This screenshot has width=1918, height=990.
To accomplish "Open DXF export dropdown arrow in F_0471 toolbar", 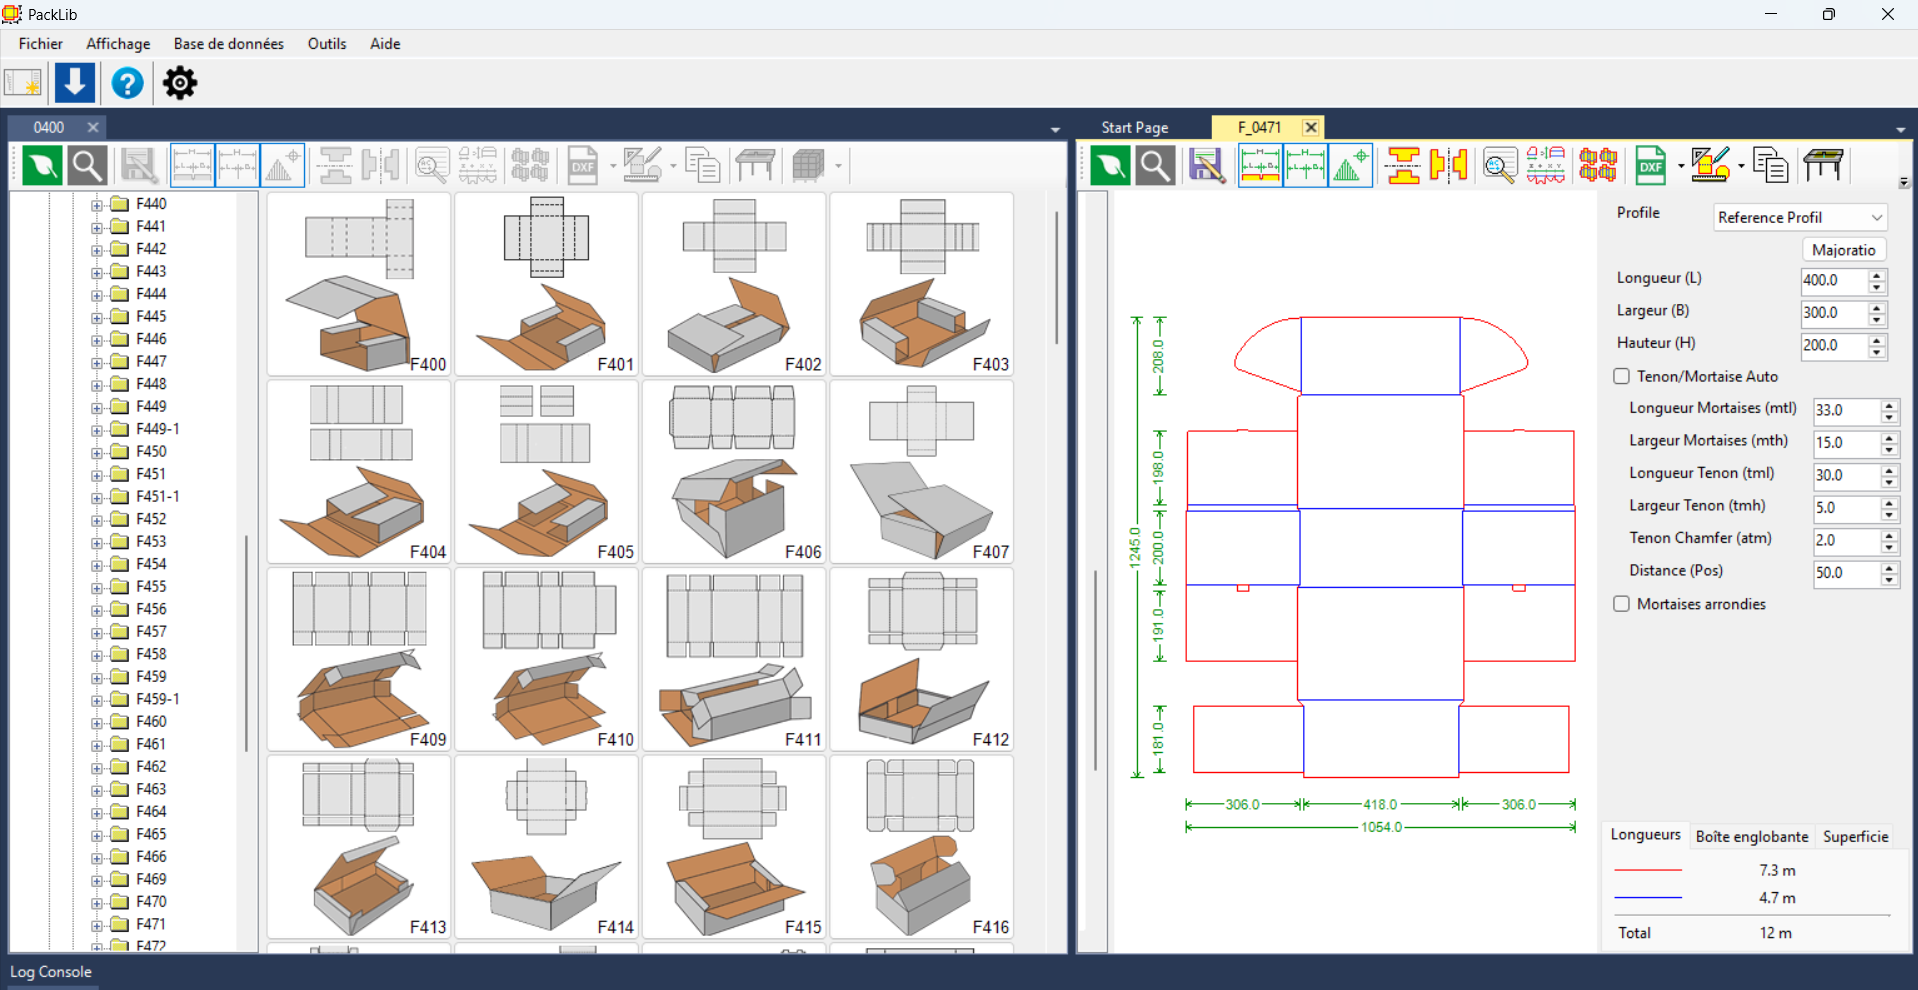I will click(1680, 166).
